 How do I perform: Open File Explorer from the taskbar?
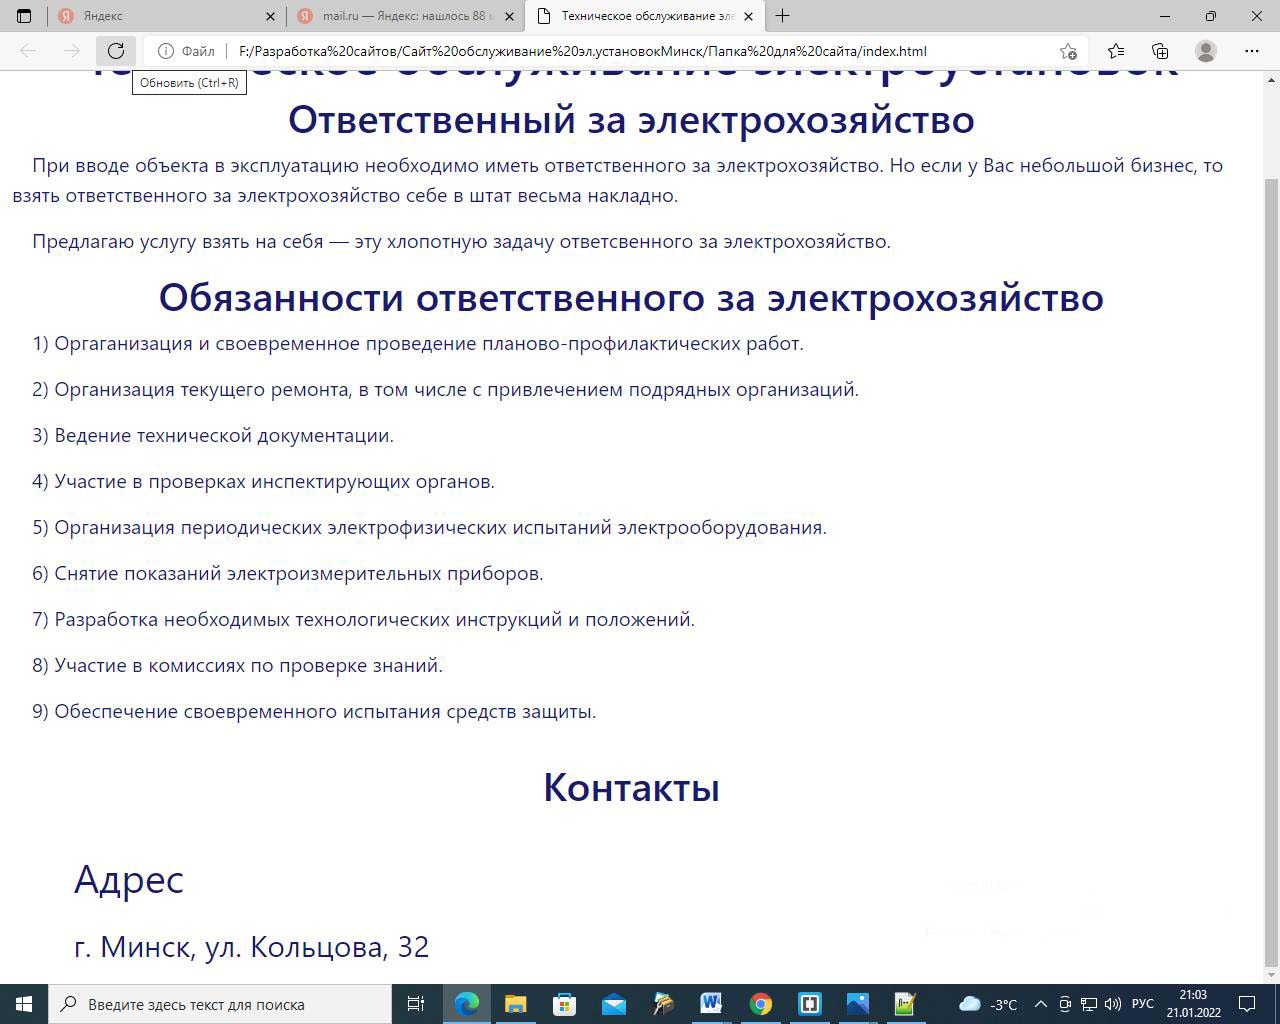tap(515, 1003)
